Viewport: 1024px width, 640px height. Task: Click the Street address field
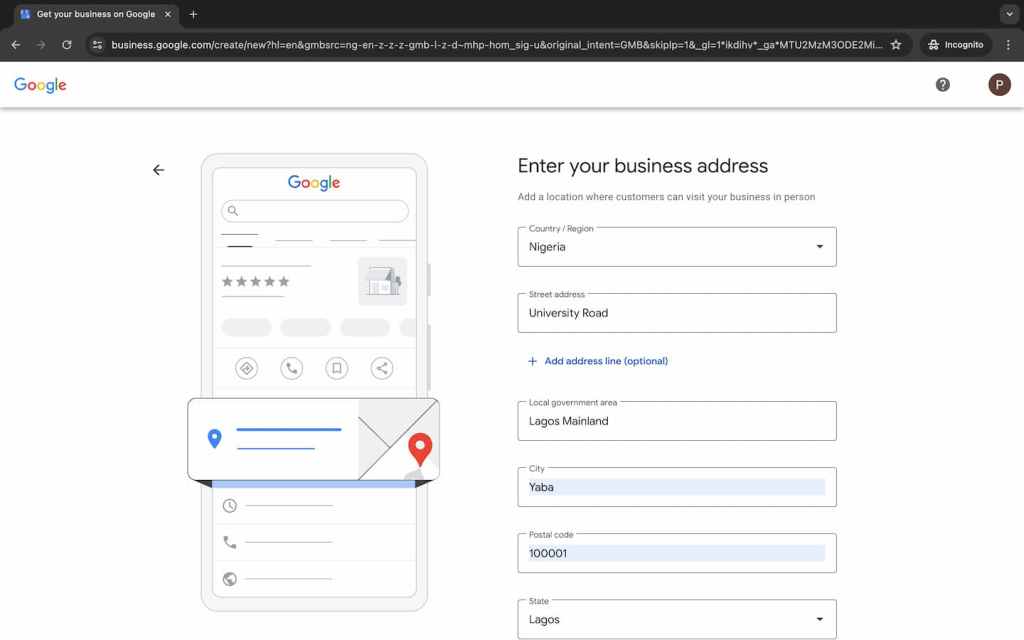pos(676,313)
